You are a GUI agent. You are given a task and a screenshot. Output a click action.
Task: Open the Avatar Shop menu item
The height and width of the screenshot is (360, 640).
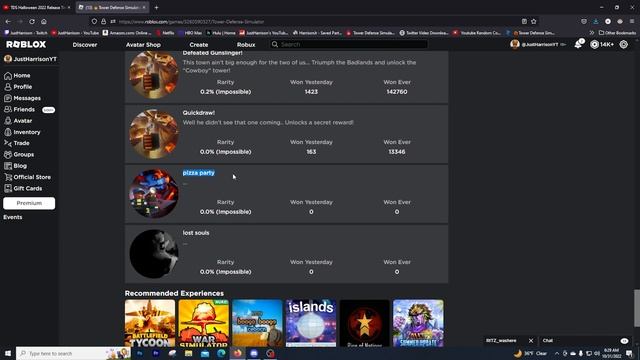pos(143,44)
